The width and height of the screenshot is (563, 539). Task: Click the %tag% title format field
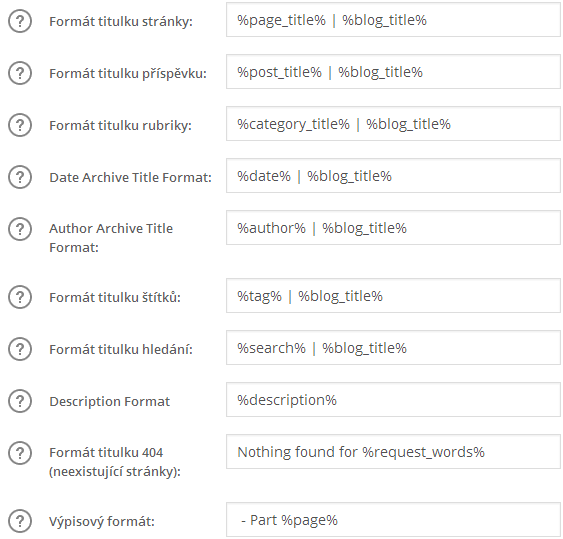393,296
